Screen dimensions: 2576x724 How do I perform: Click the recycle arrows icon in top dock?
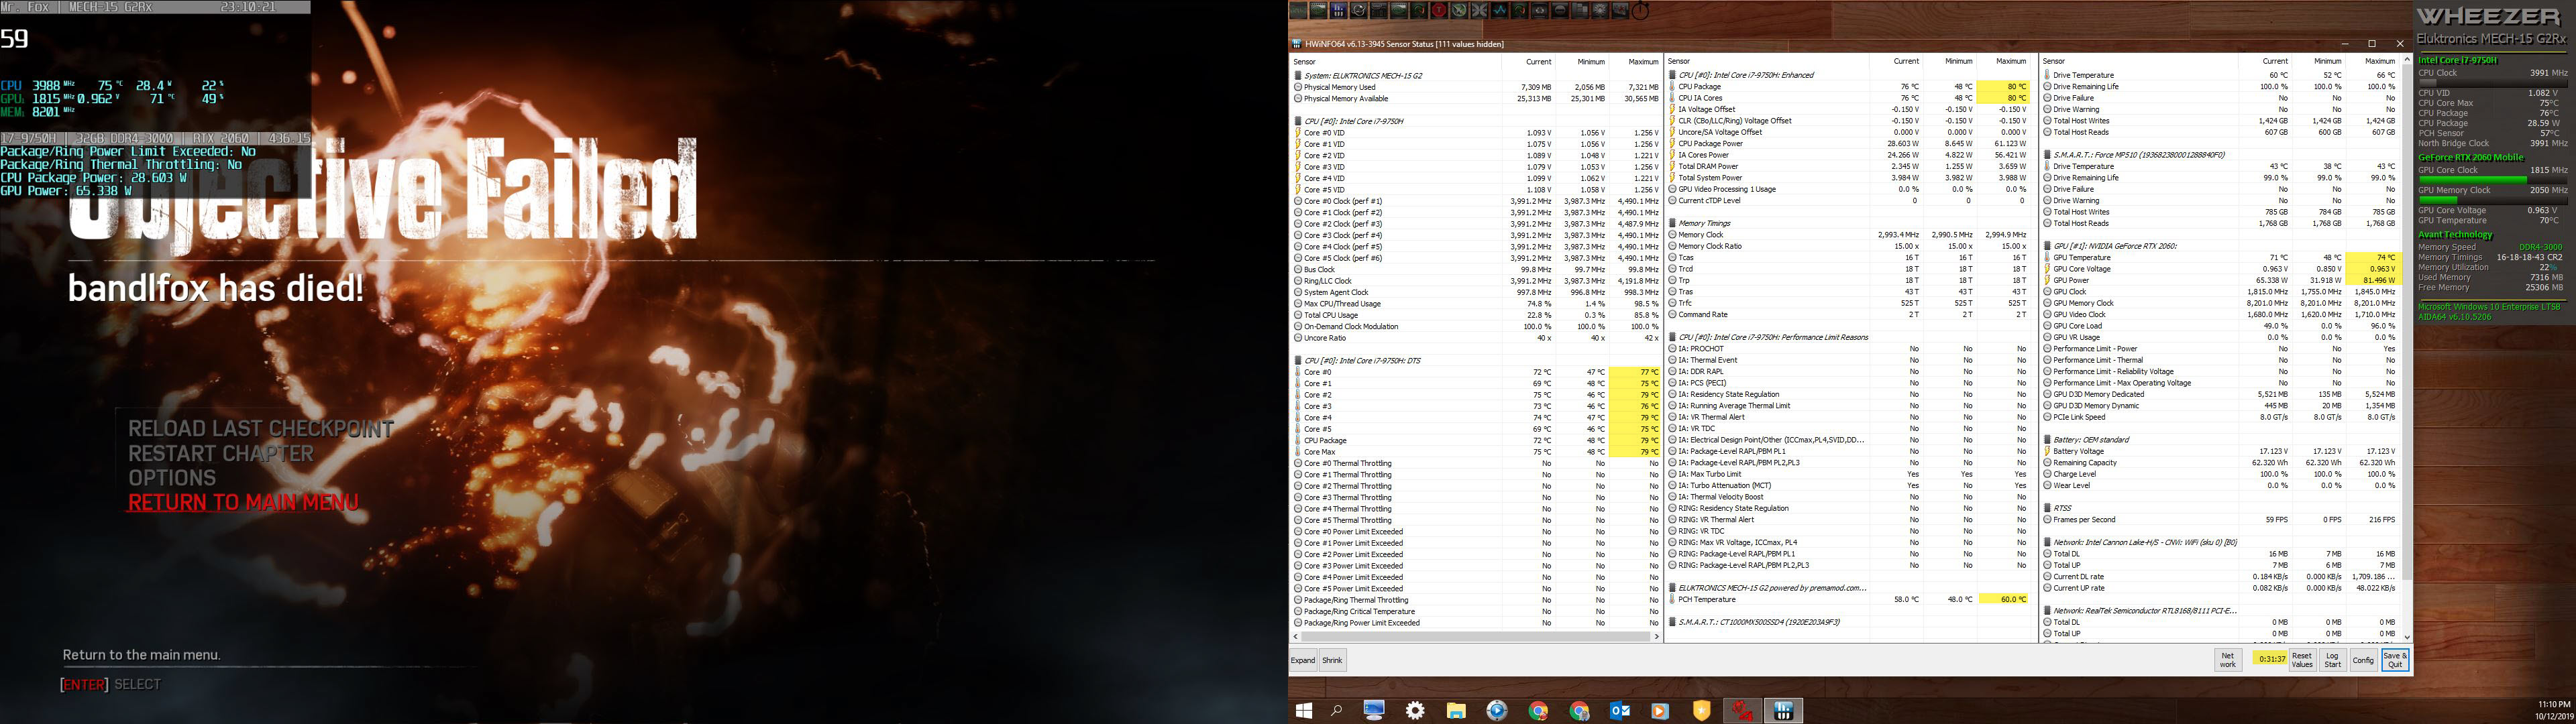[1540, 11]
